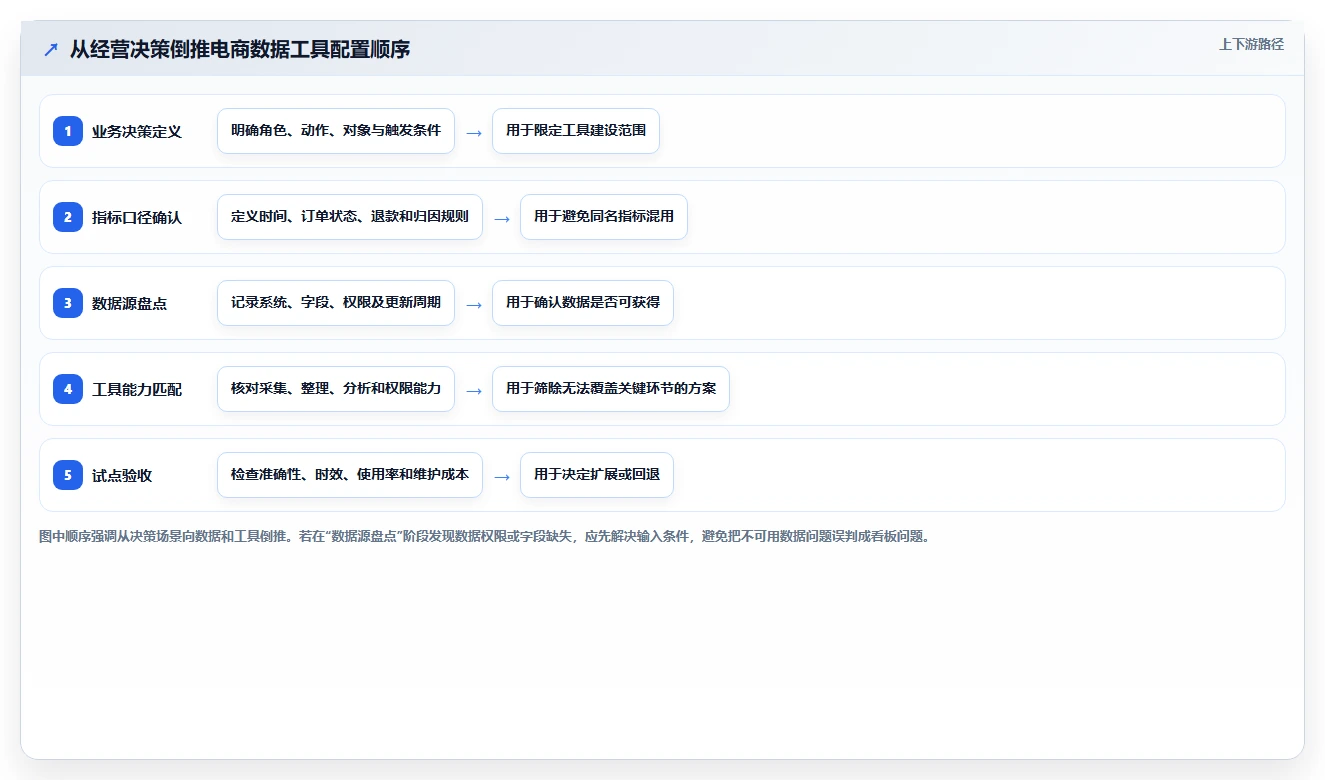Click the 工具能力匹配 step label

pos(137,389)
